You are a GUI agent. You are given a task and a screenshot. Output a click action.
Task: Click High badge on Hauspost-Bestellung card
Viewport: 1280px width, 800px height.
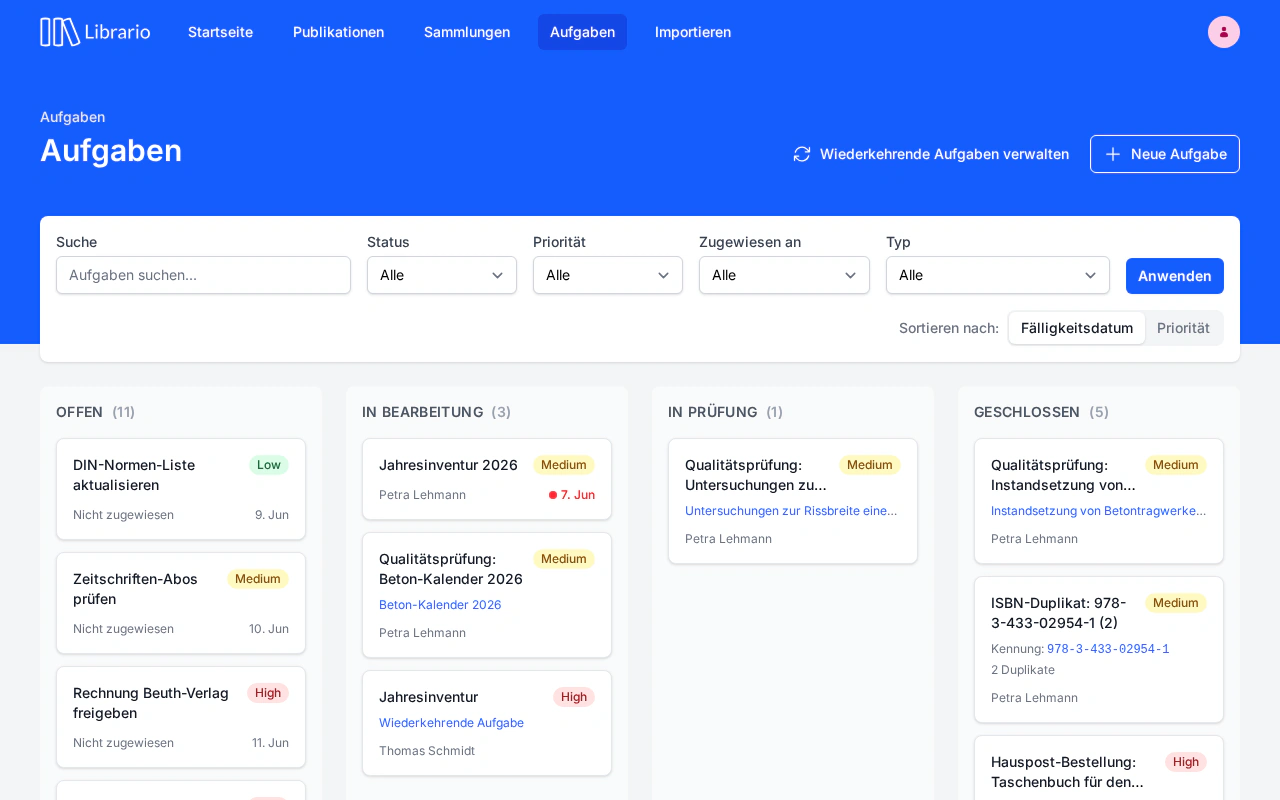1186,762
